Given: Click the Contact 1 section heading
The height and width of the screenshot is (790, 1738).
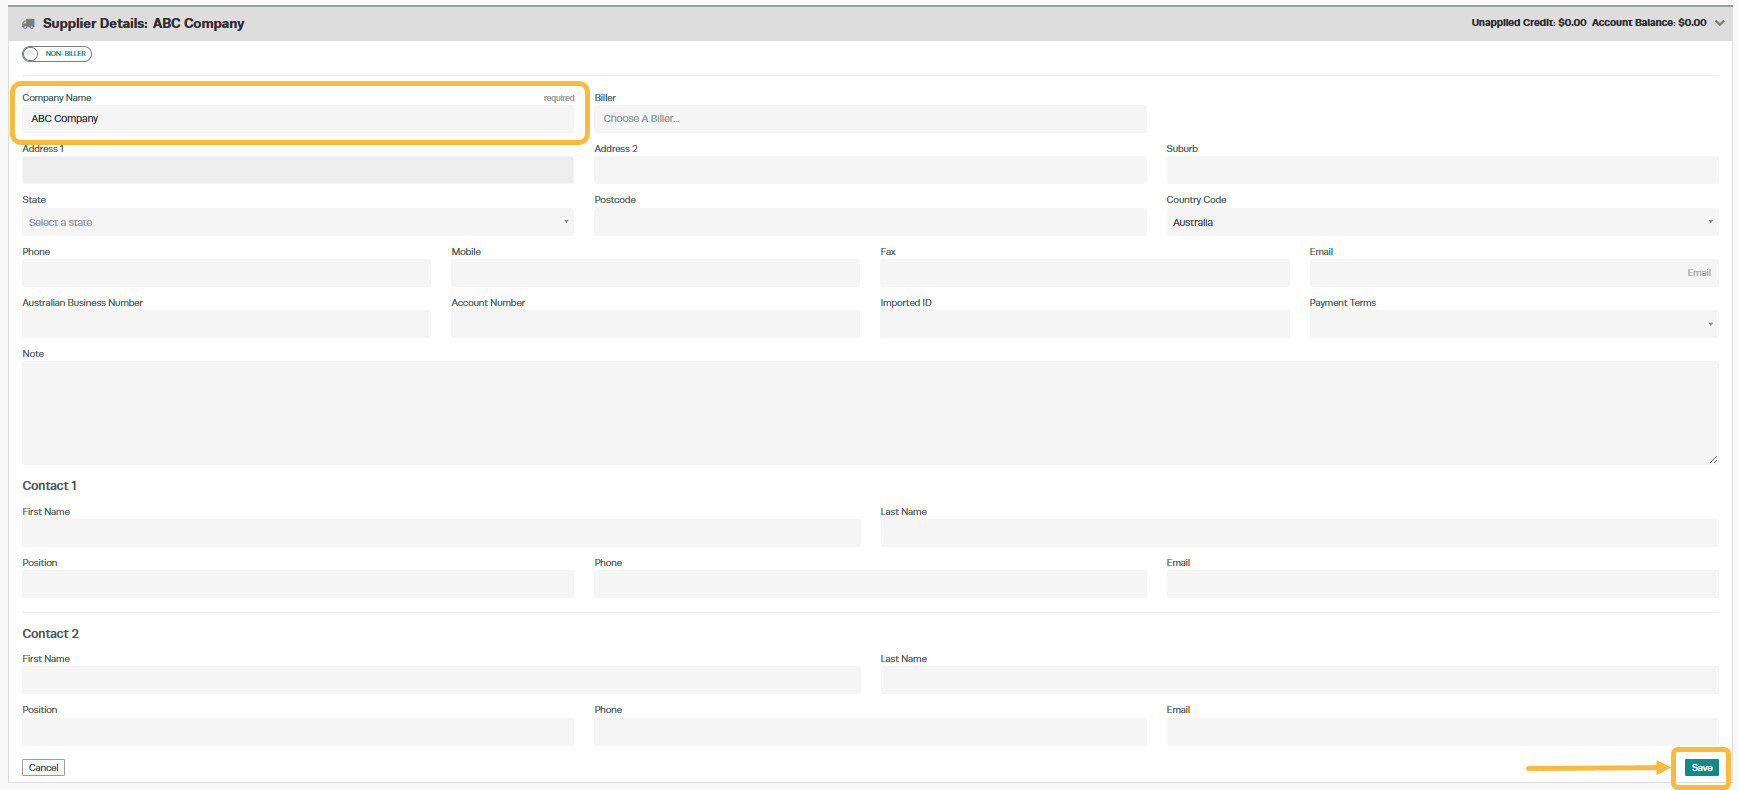Looking at the screenshot, I should point(49,486).
